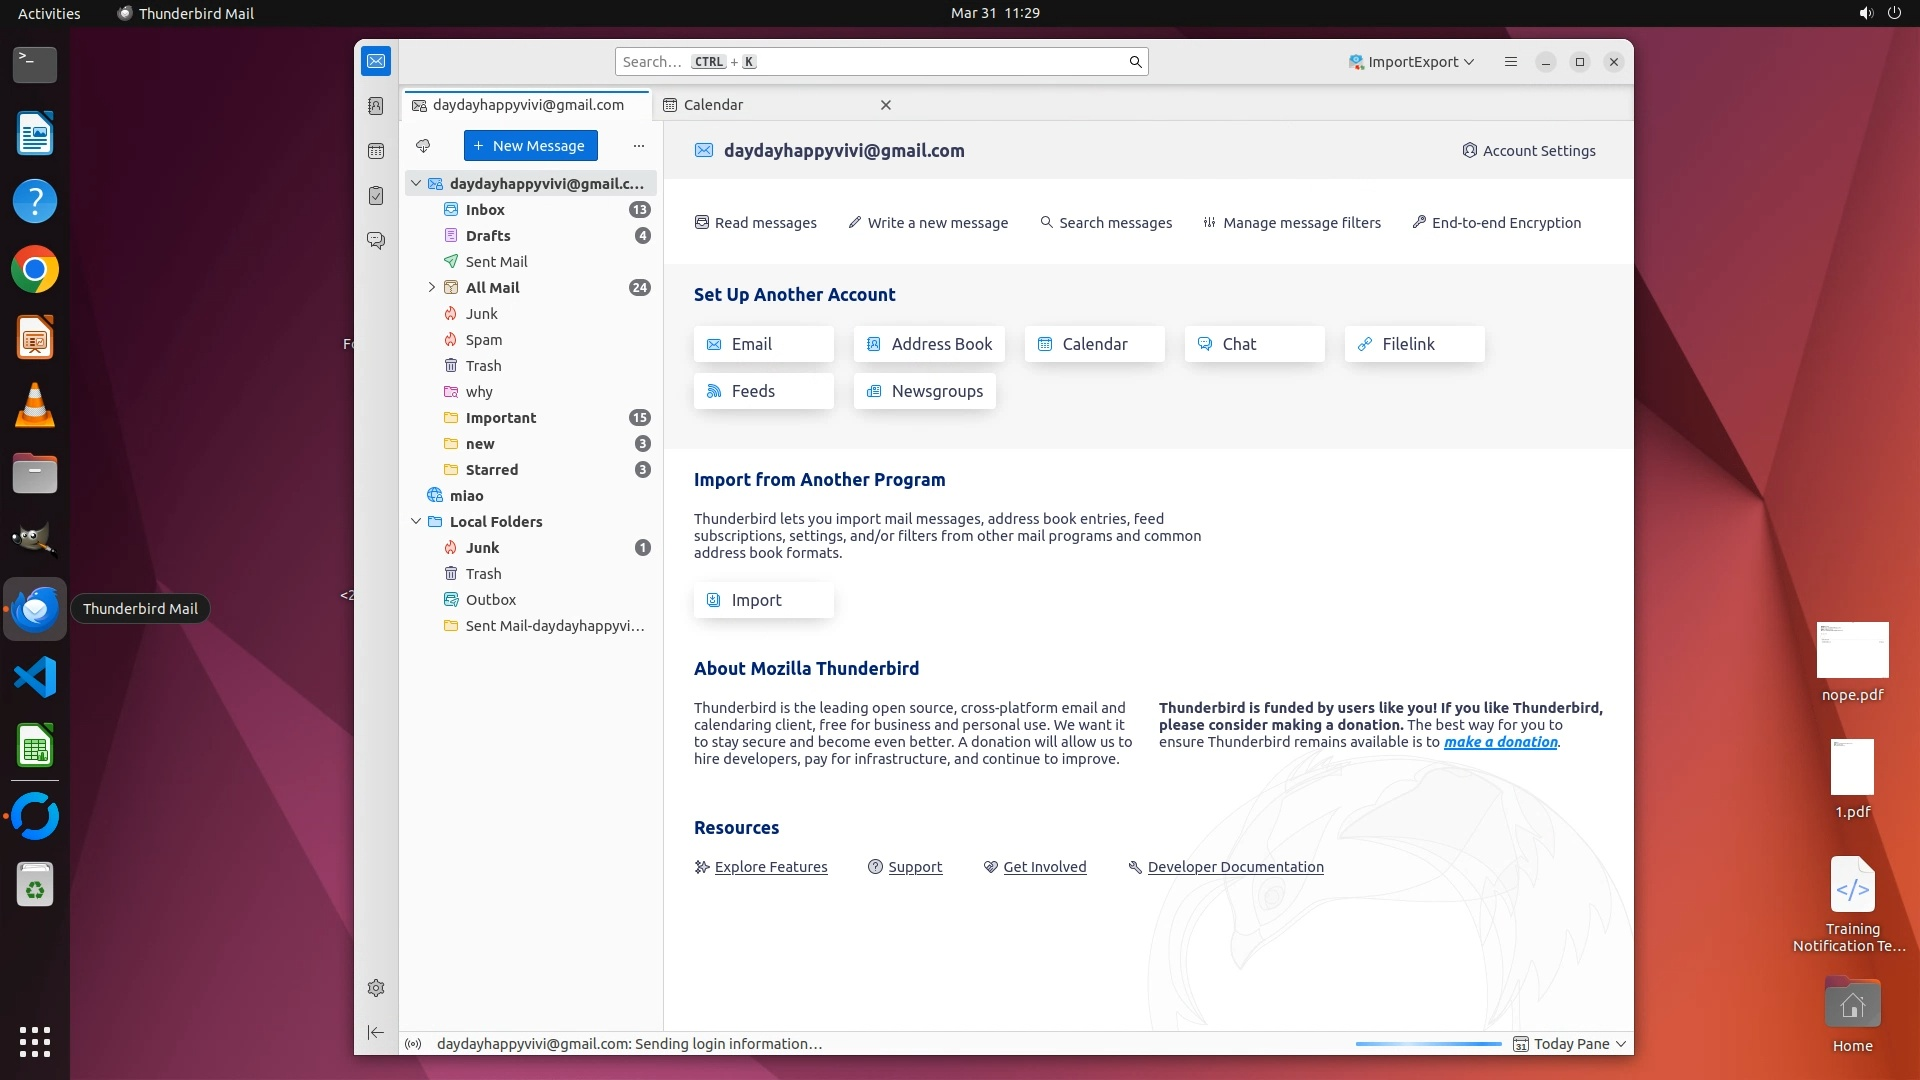Screen dimensions: 1920x1080
Task: Open the Address Book space icon
Action: (x=376, y=106)
